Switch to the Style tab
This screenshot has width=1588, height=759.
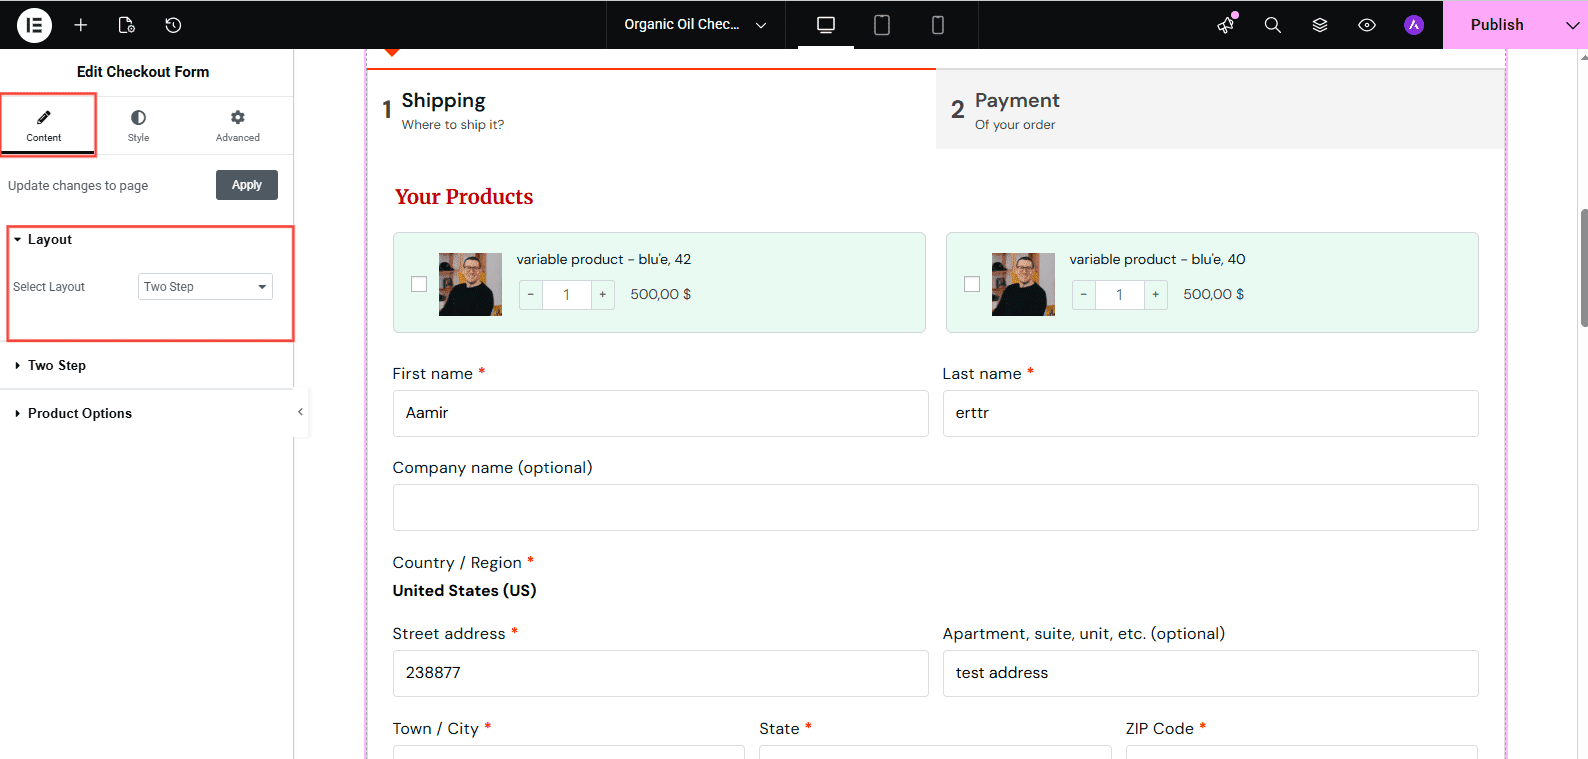[138, 125]
